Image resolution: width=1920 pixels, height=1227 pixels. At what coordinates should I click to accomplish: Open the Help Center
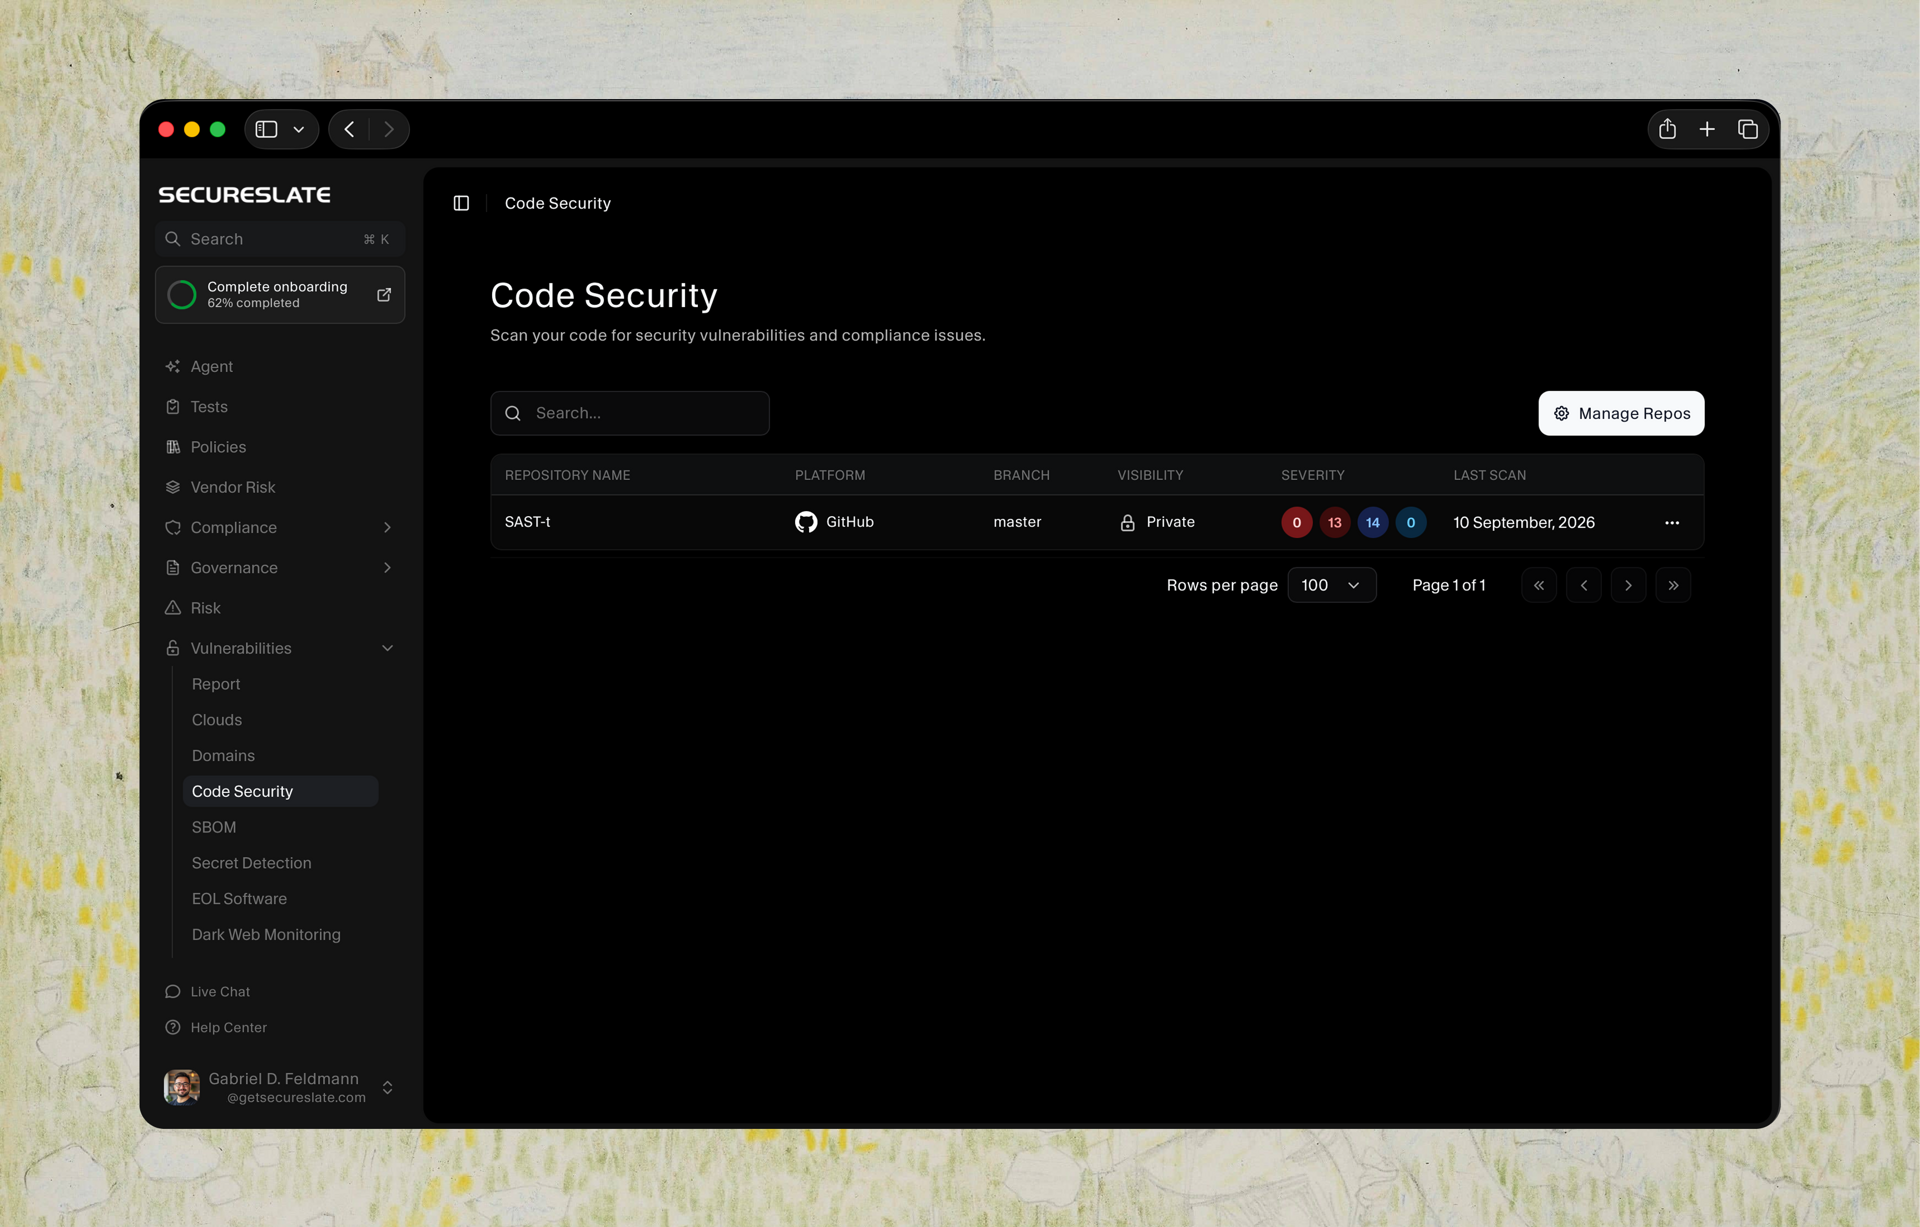tap(228, 1028)
